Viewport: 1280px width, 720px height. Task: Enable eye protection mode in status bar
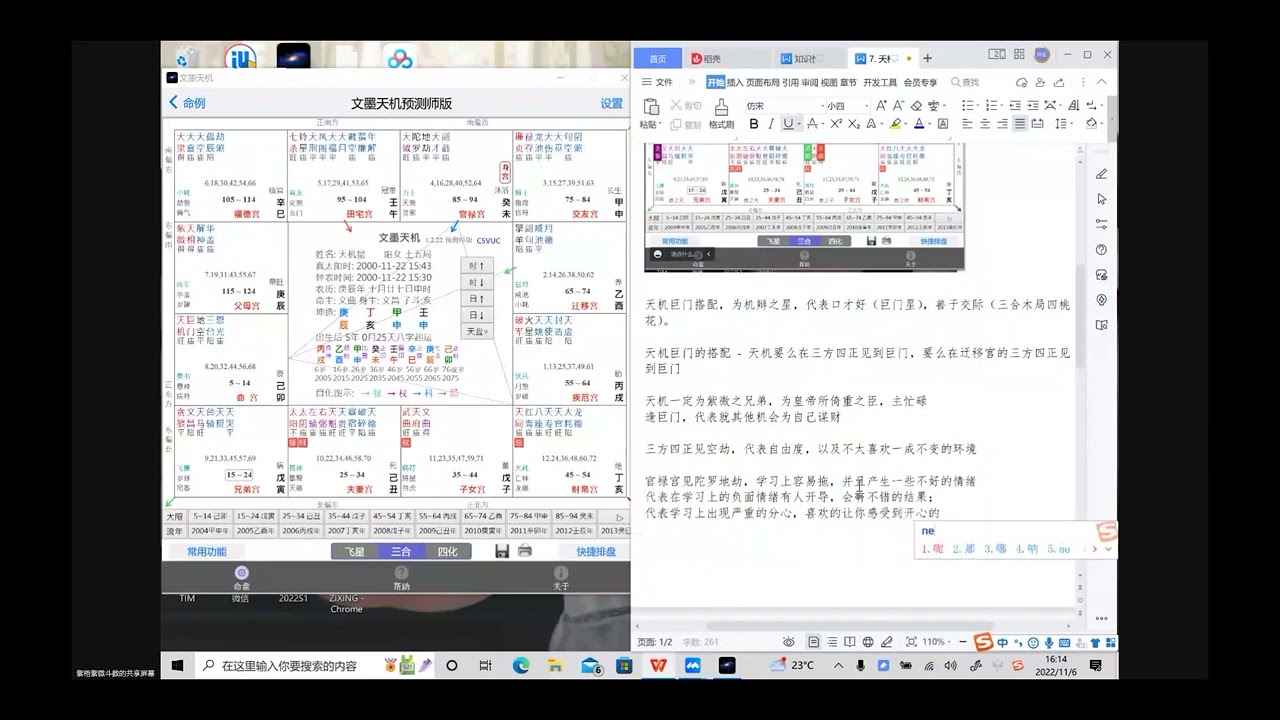click(x=788, y=641)
